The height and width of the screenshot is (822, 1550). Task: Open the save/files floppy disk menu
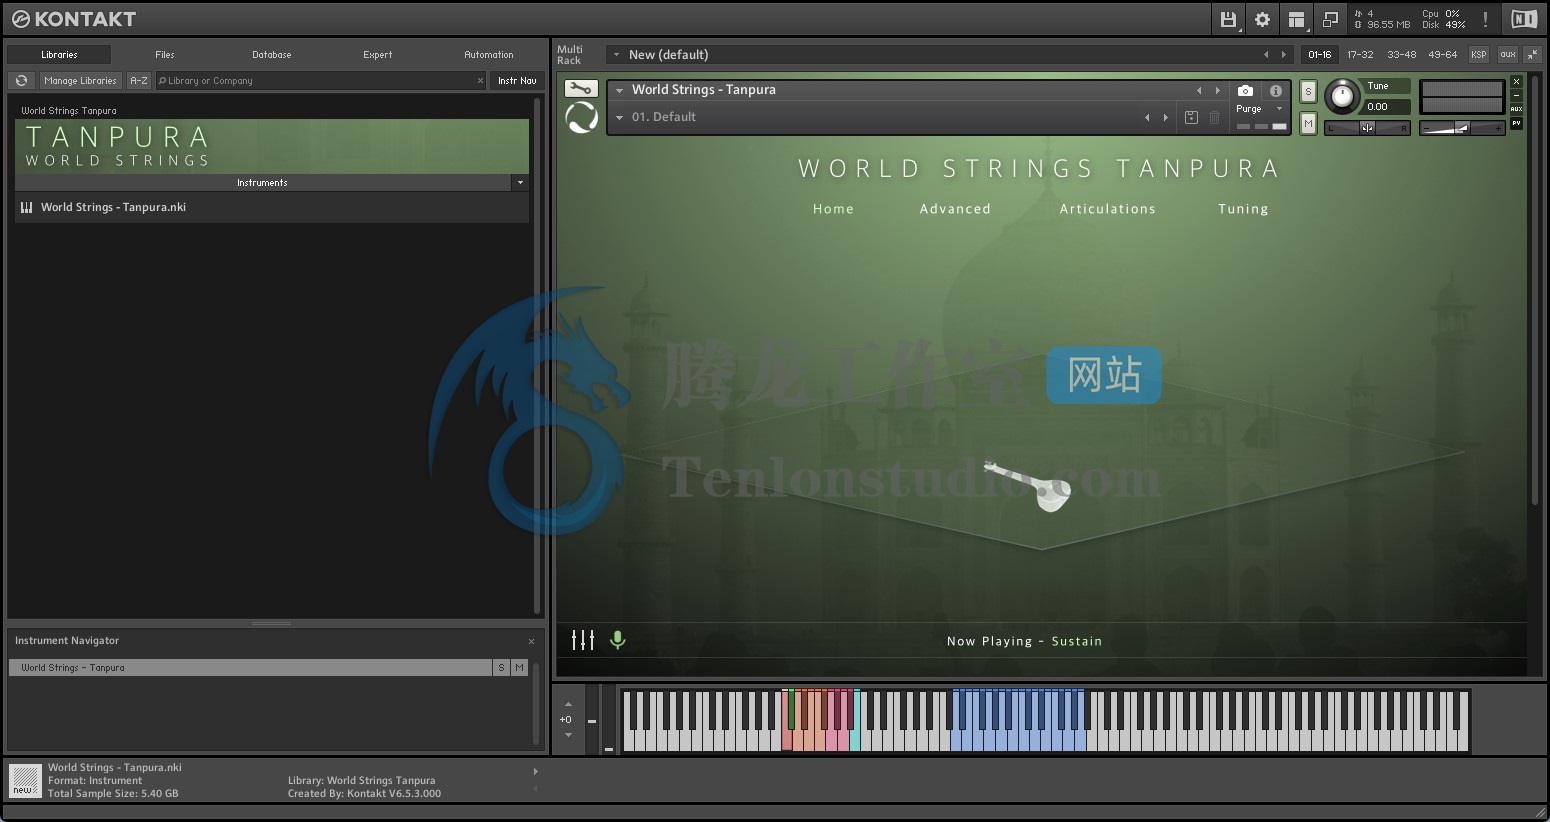tap(1228, 19)
